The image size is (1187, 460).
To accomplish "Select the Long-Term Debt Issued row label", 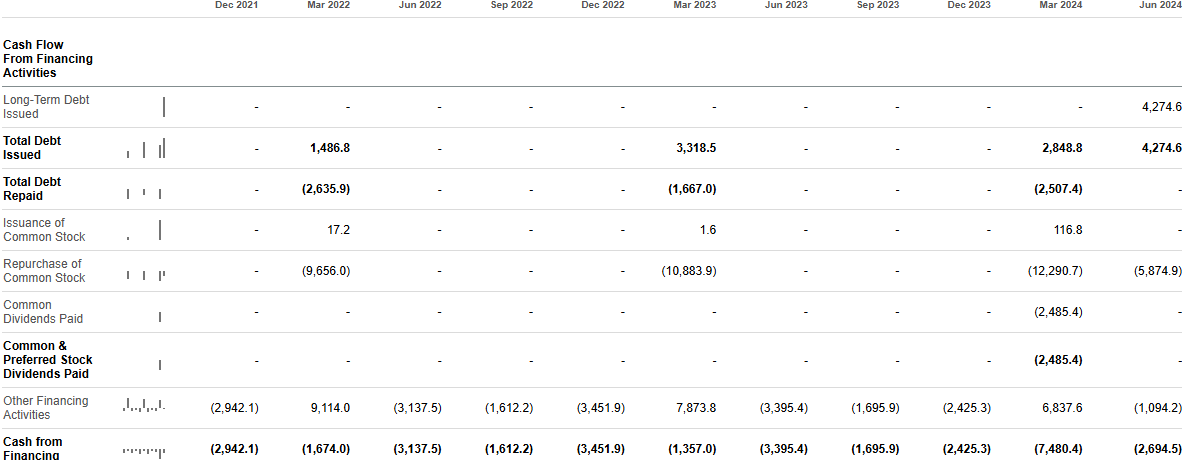I will coord(46,107).
